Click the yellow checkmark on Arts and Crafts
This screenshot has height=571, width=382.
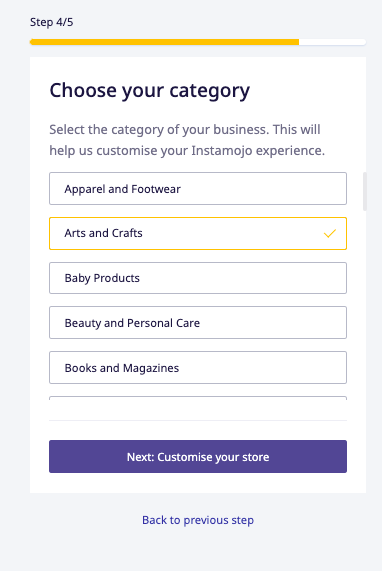point(330,233)
